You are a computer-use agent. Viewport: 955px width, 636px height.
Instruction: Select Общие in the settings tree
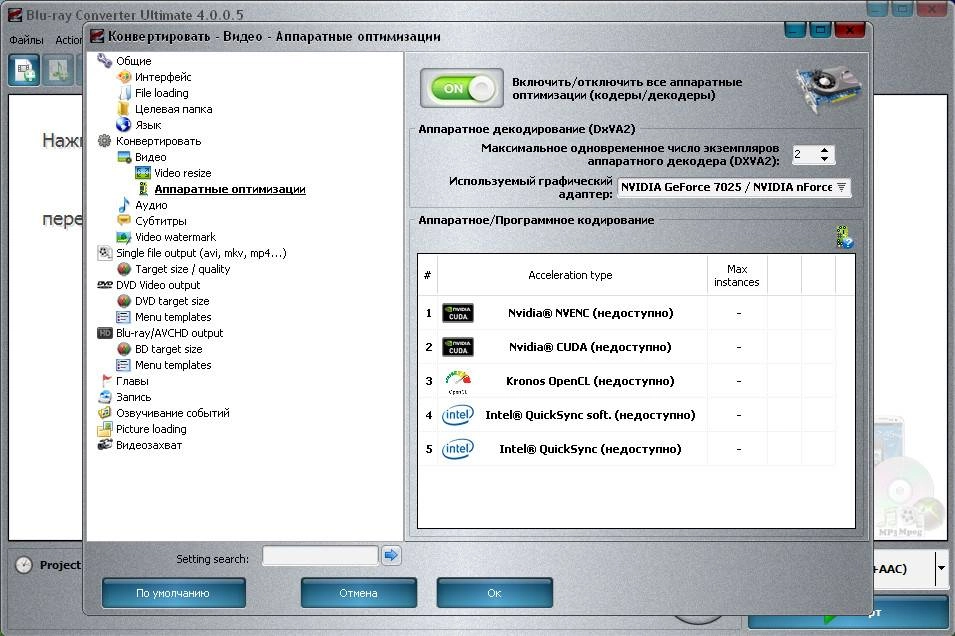[133, 61]
